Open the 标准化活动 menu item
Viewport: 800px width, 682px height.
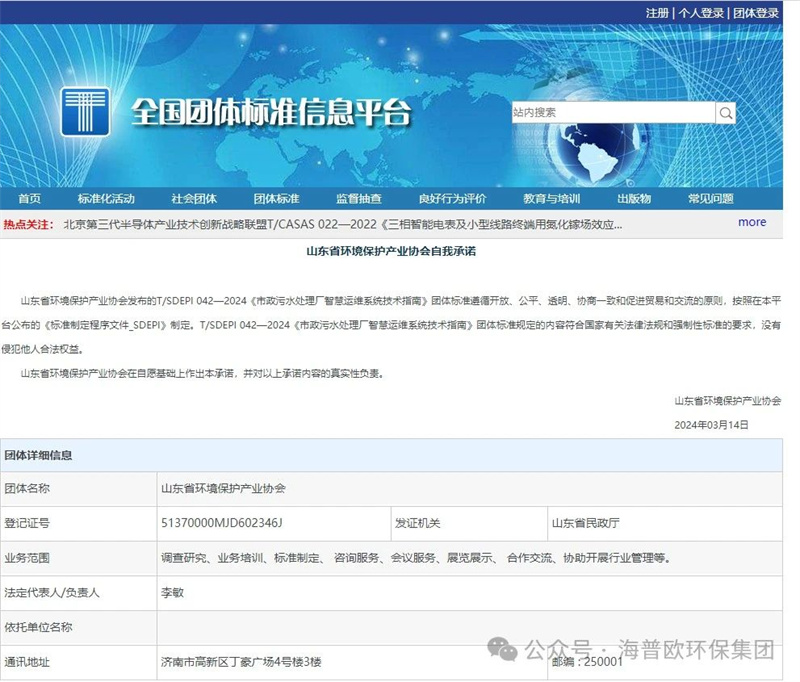pos(106,198)
